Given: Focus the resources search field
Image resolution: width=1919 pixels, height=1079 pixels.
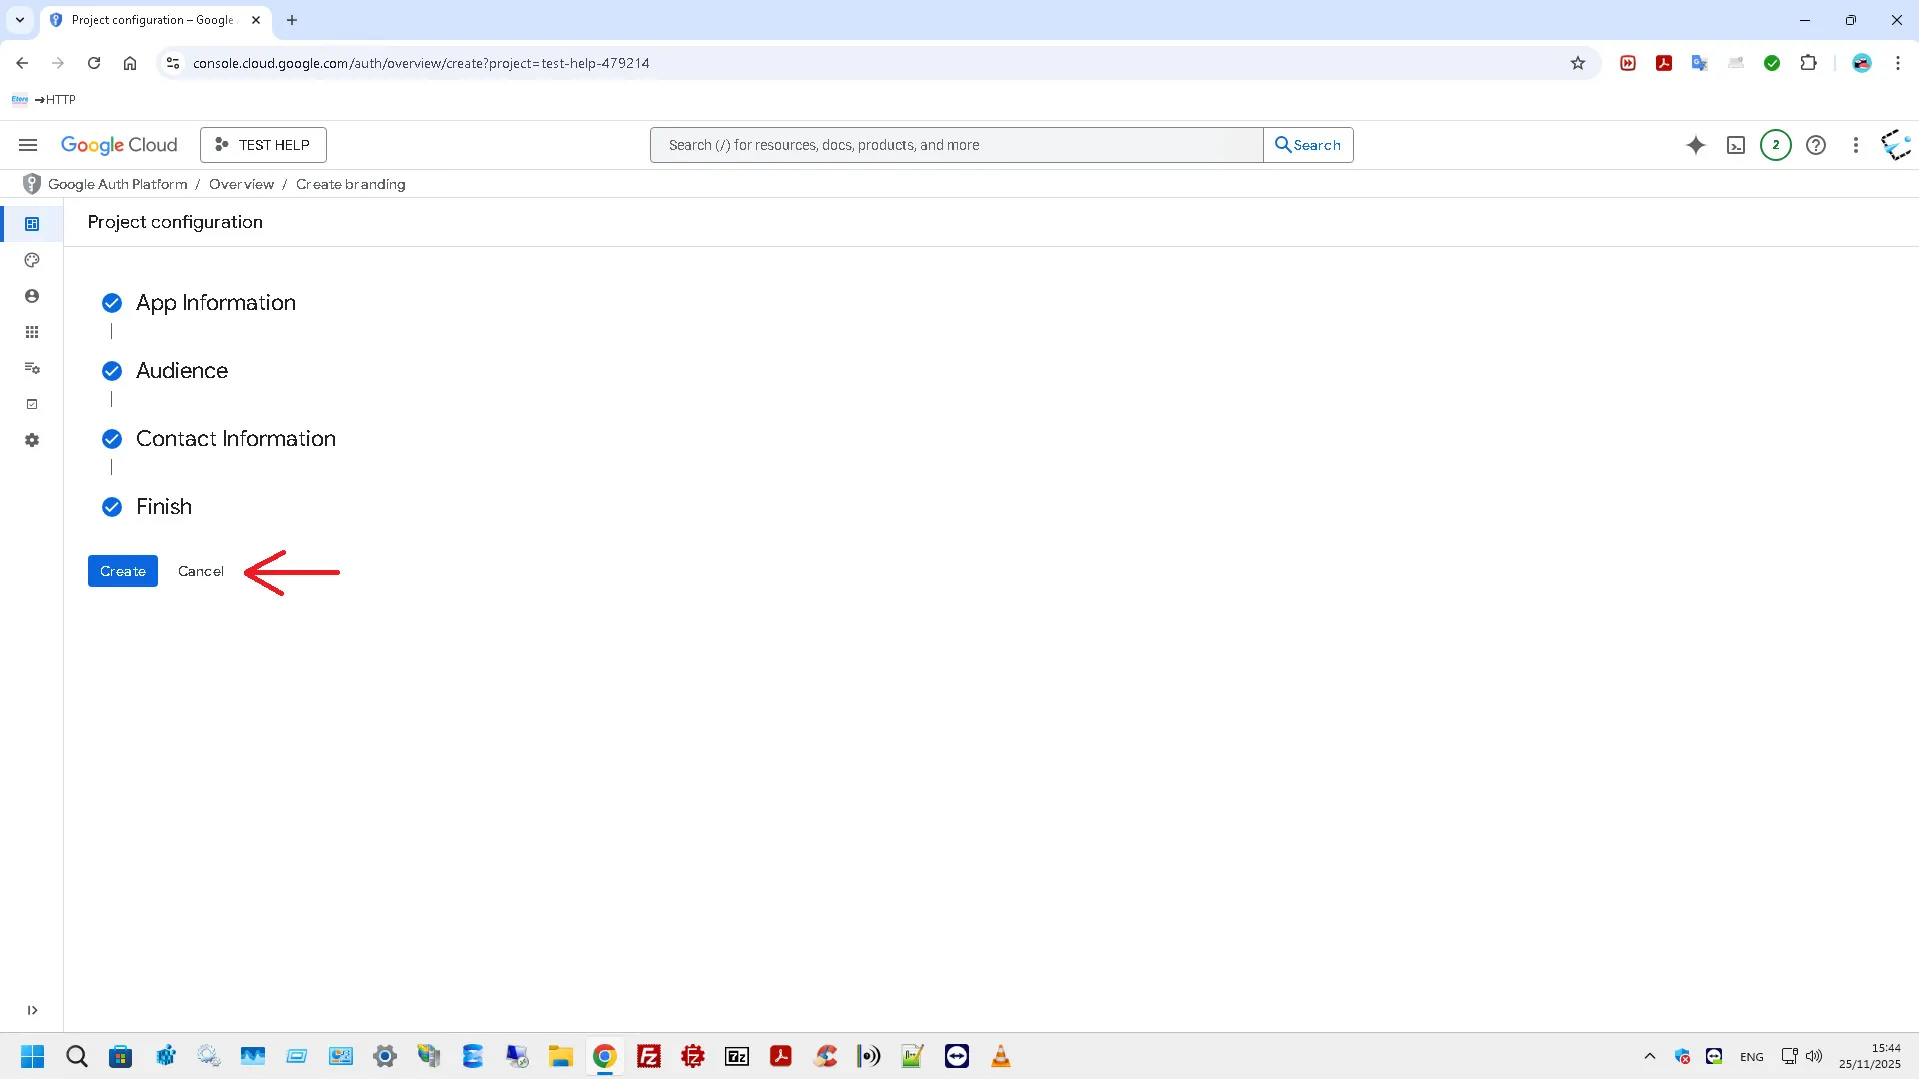Looking at the screenshot, I should coord(955,145).
